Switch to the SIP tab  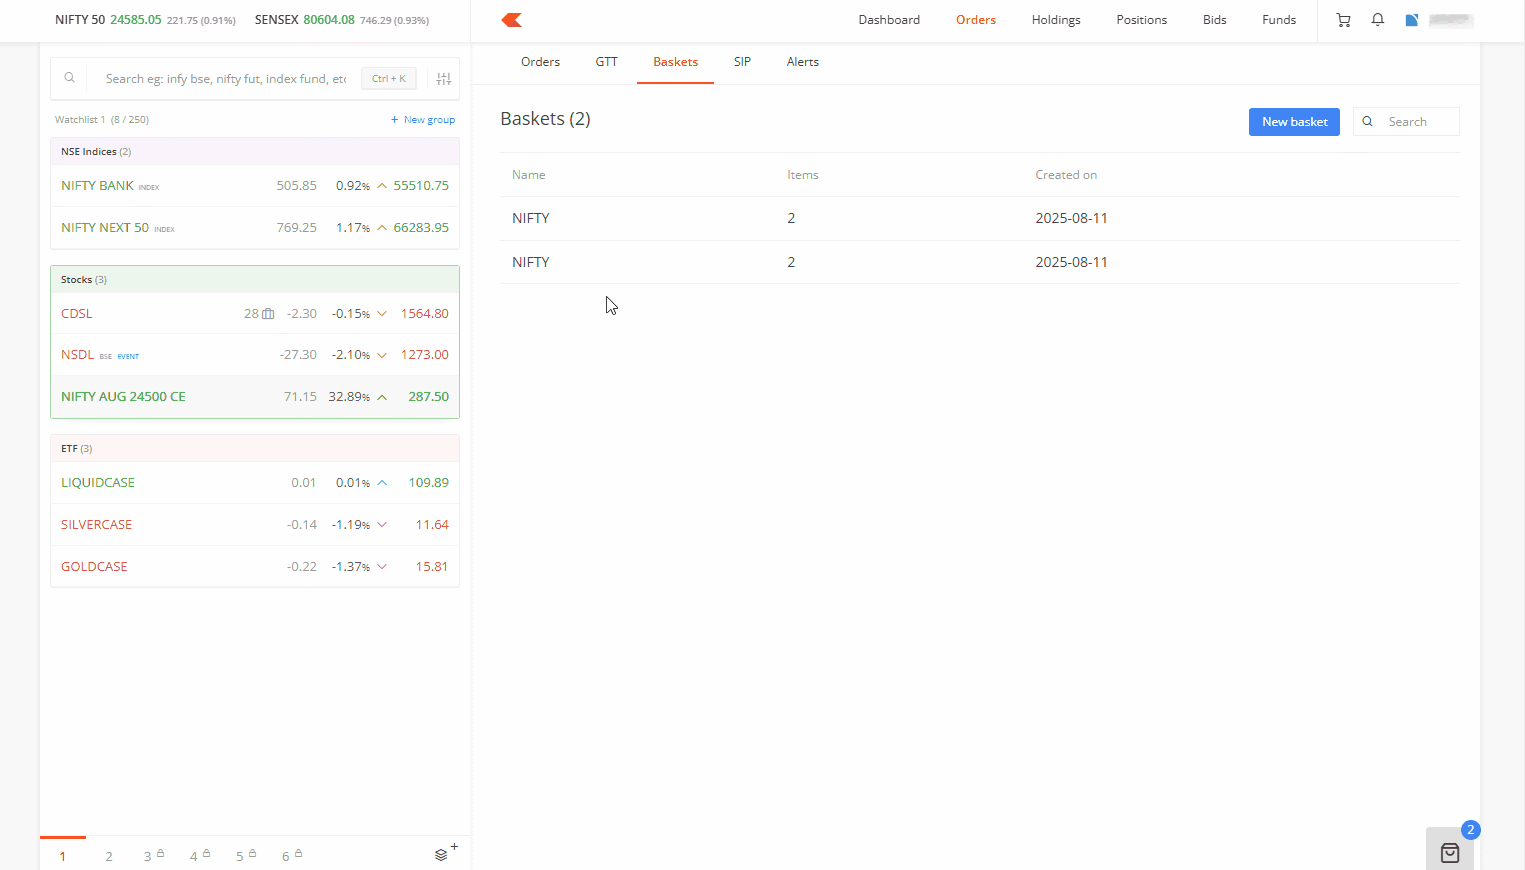click(742, 62)
